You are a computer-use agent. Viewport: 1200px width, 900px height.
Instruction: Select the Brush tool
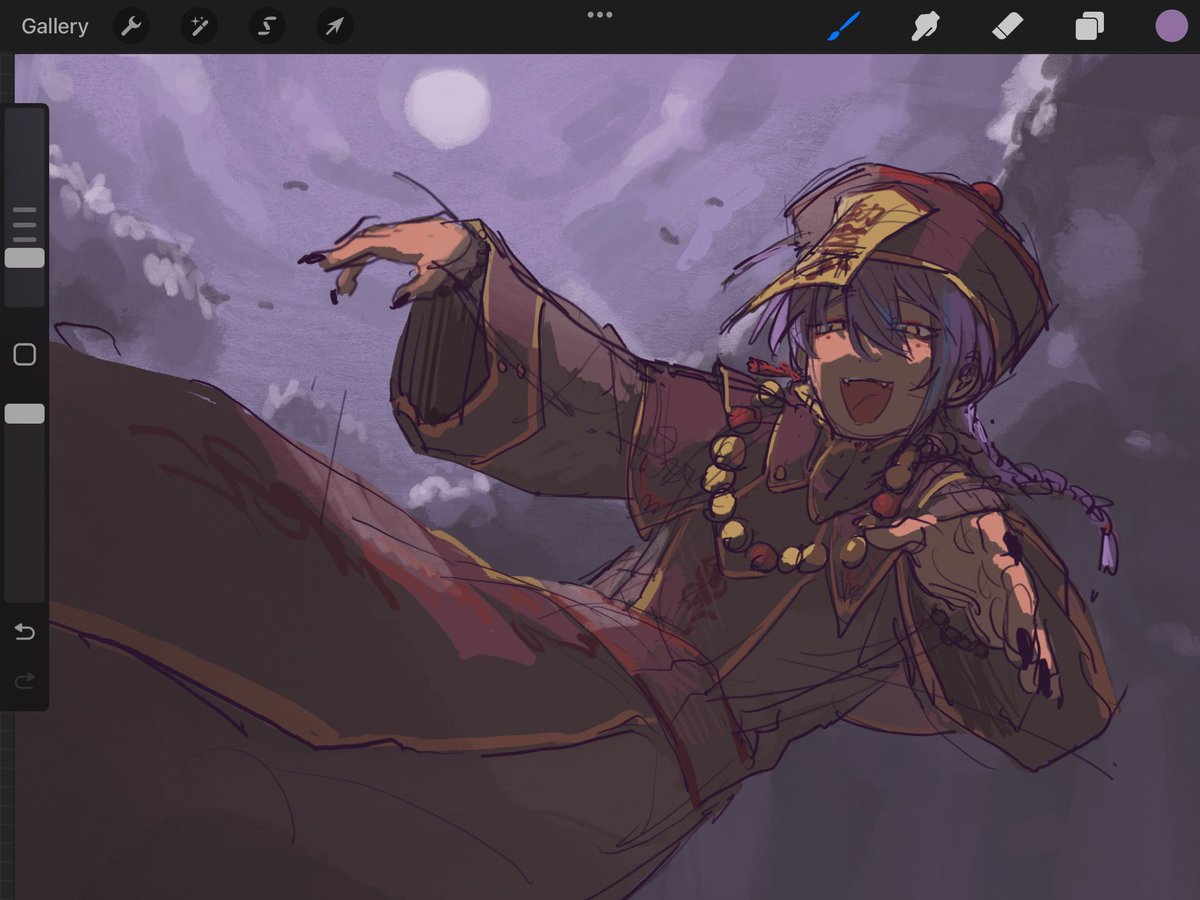[845, 26]
